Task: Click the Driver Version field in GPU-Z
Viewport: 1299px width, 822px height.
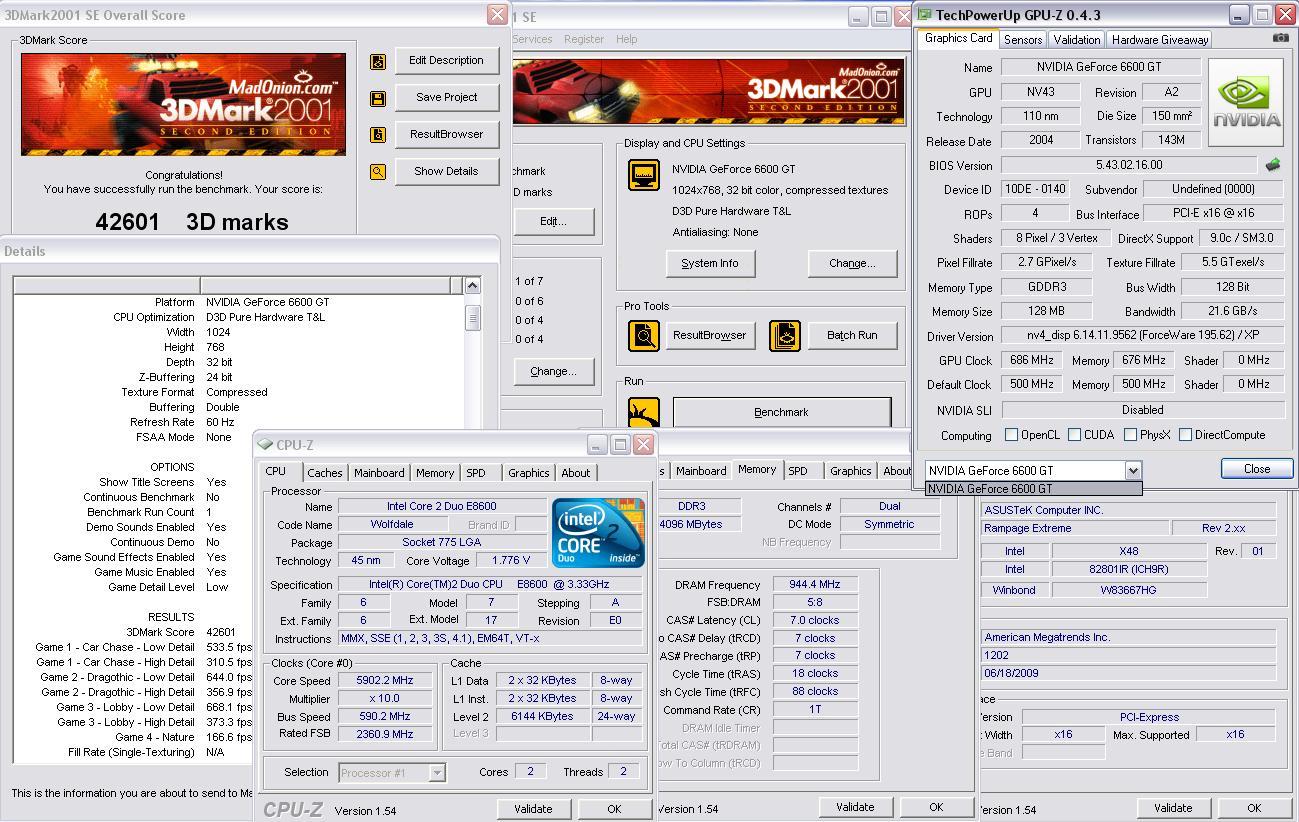Action: [1143, 336]
